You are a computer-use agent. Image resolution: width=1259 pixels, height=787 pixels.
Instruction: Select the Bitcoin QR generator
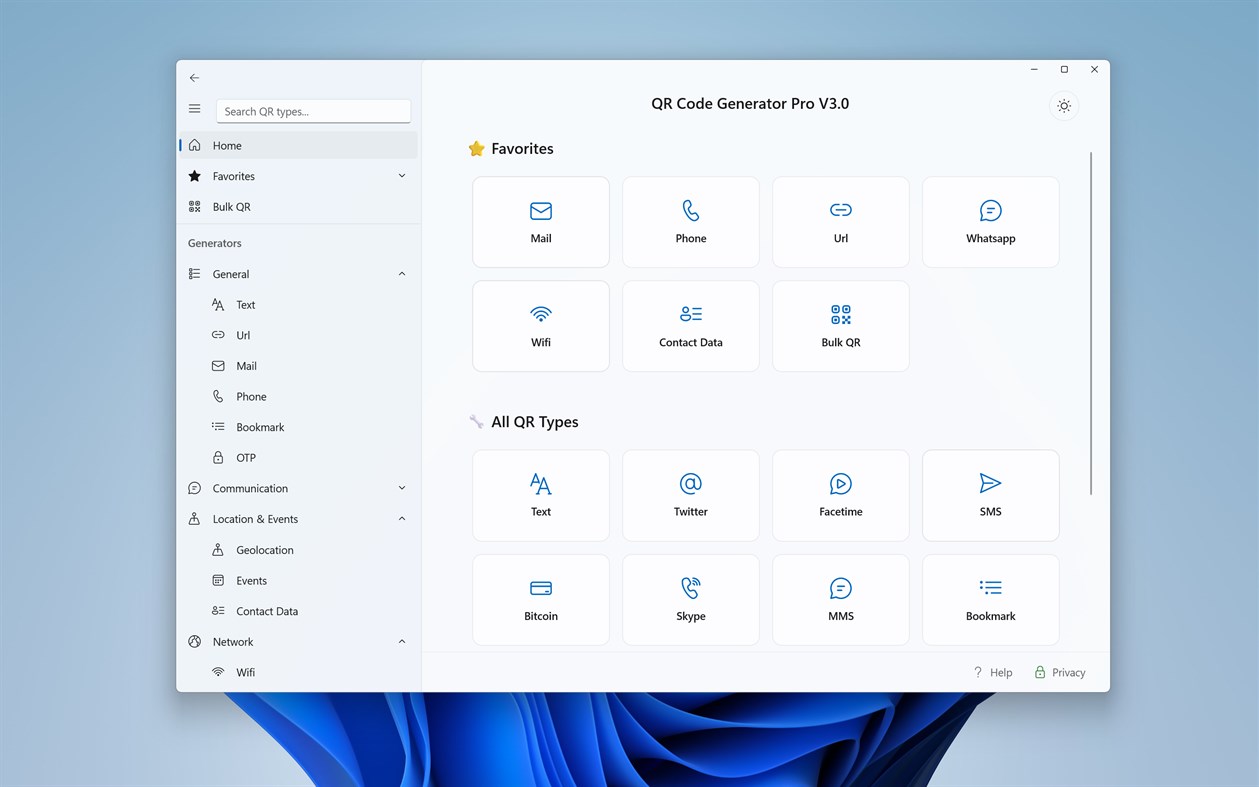coord(540,599)
